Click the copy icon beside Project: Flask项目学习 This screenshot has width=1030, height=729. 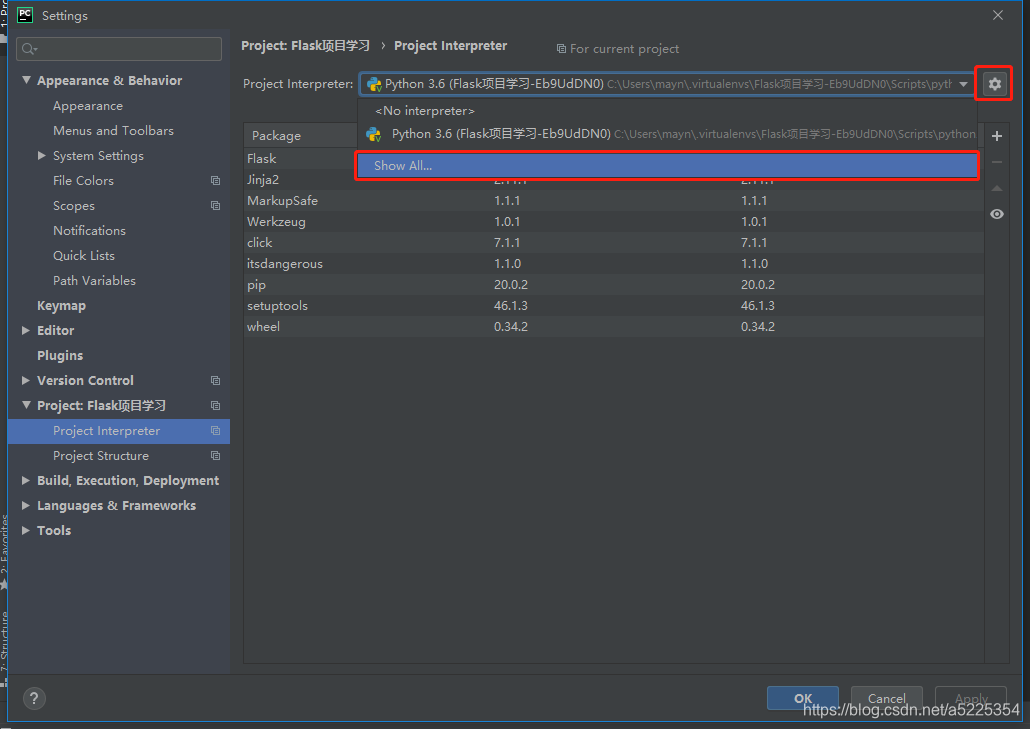(215, 406)
